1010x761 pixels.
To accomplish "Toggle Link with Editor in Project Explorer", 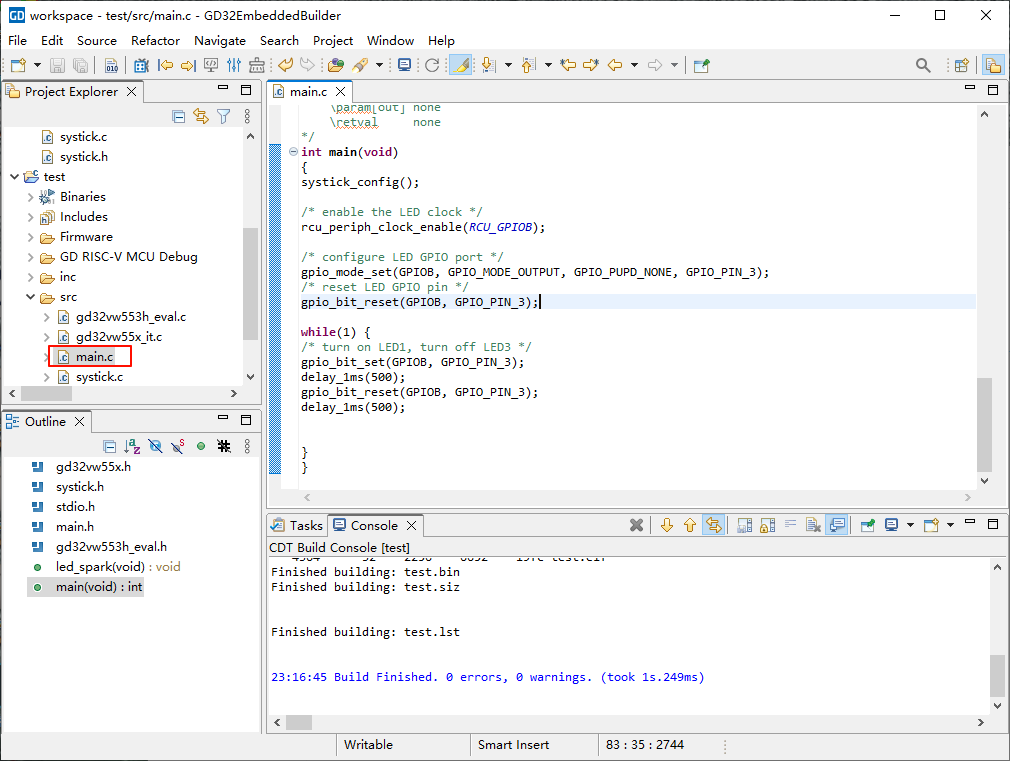I will click(x=201, y=117).
